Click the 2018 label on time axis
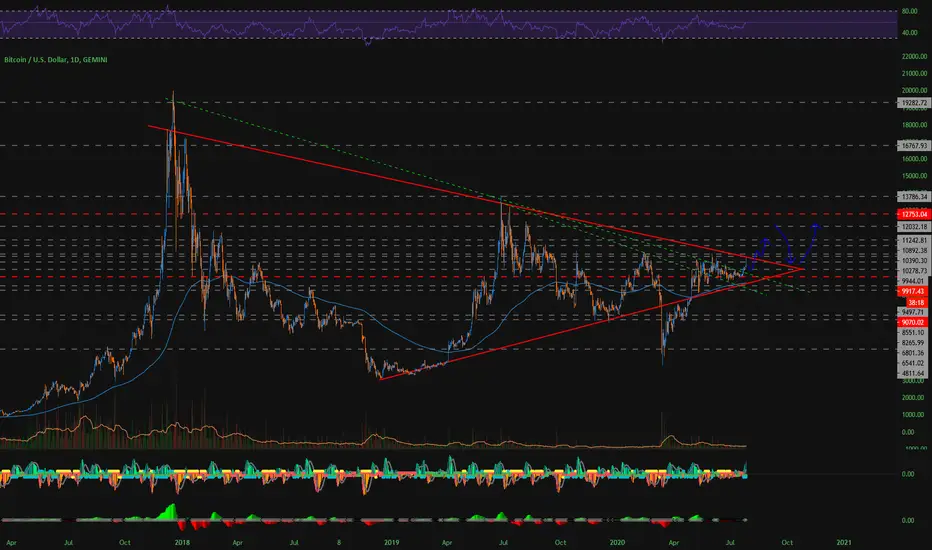Image resolution: width=932 pixels, height=550 pixels. (x=182, y=542)
